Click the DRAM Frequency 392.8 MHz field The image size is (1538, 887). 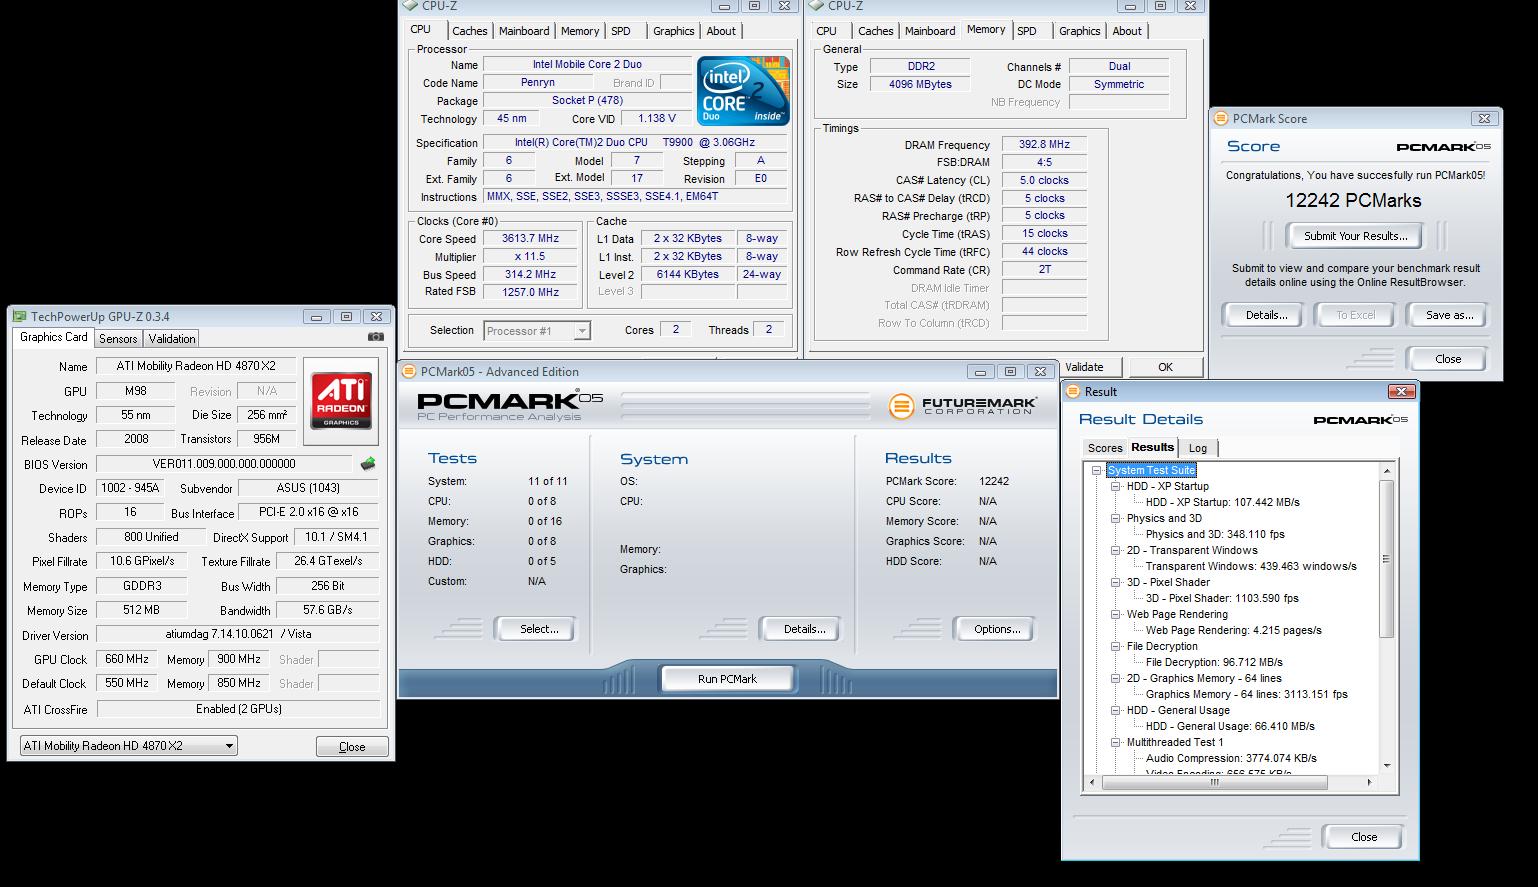pyautogui.click(x=1044, y=145)
